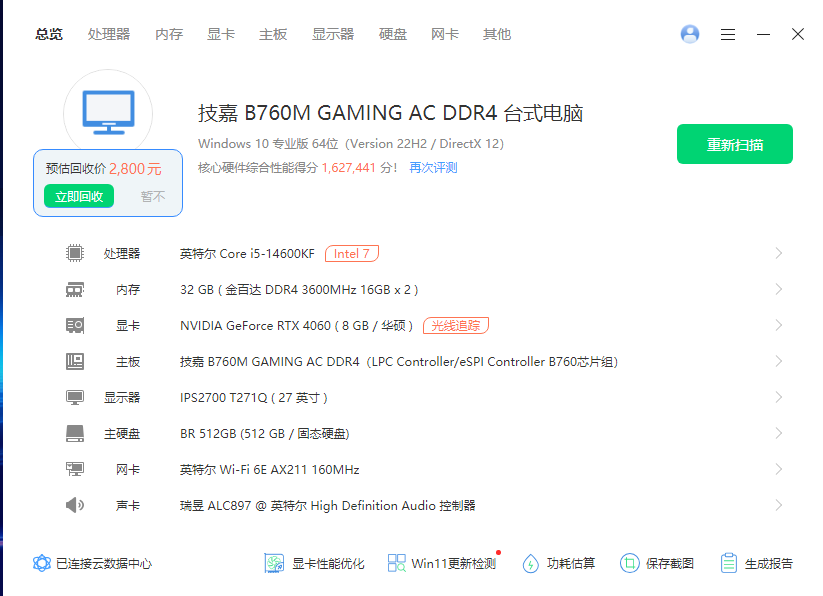Click the 已连接云数据中心 status text

pos(104,564)
